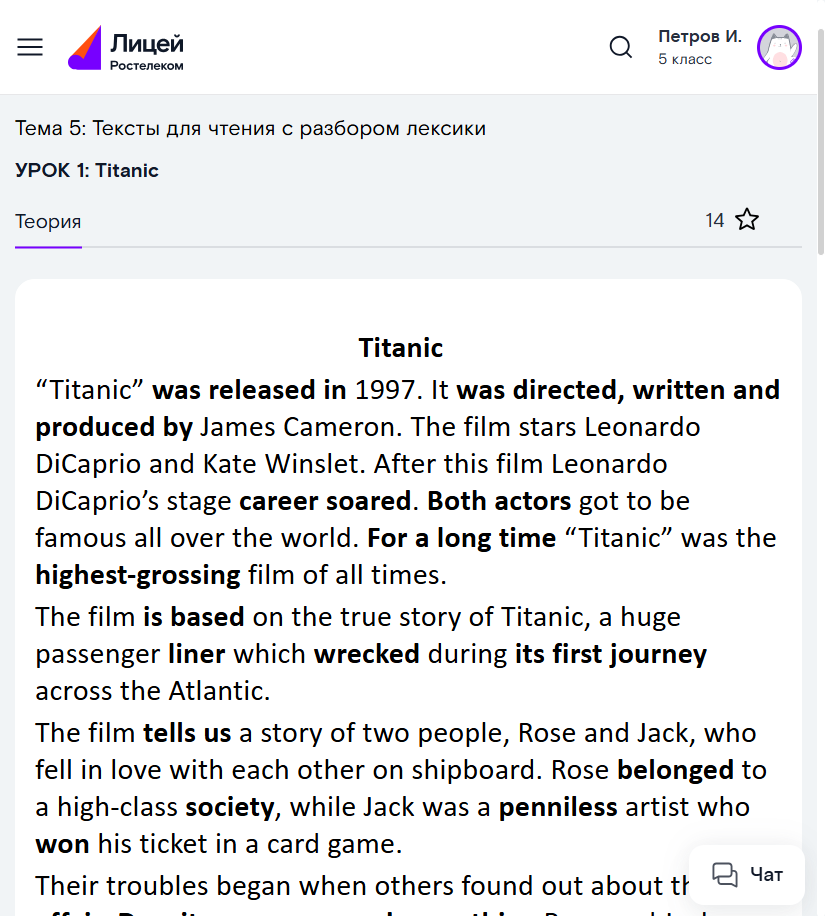Click the Тема 5 topic heading
The width and height of the screenshot is (825, 916).
(250, 128)
